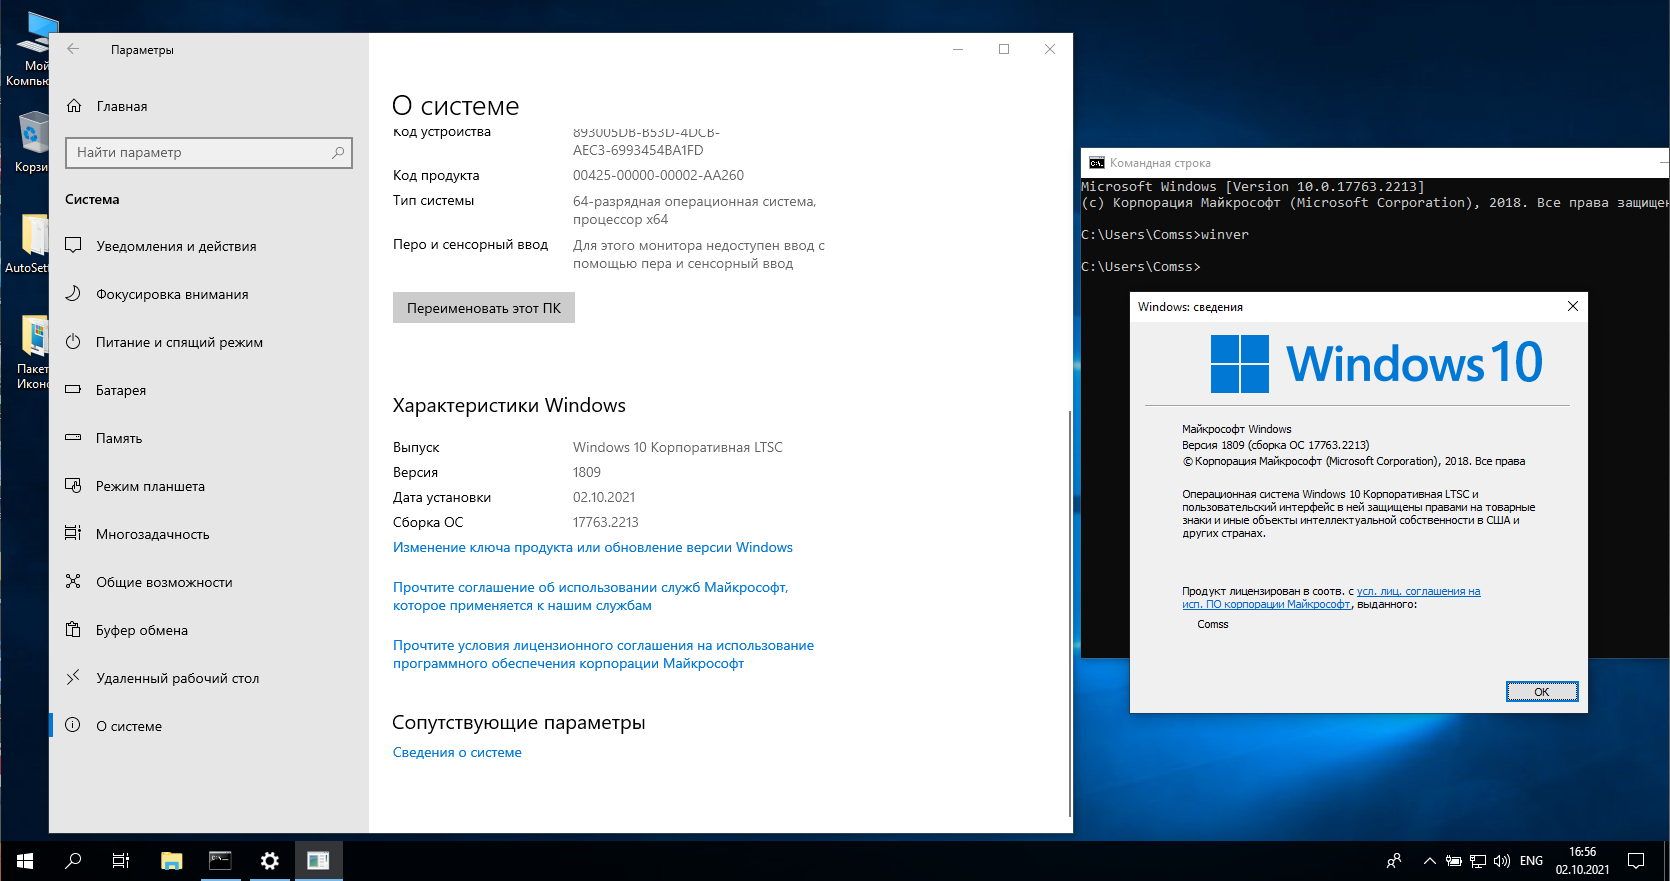Click the winver command line in Command Prompt

point(1165,235)
